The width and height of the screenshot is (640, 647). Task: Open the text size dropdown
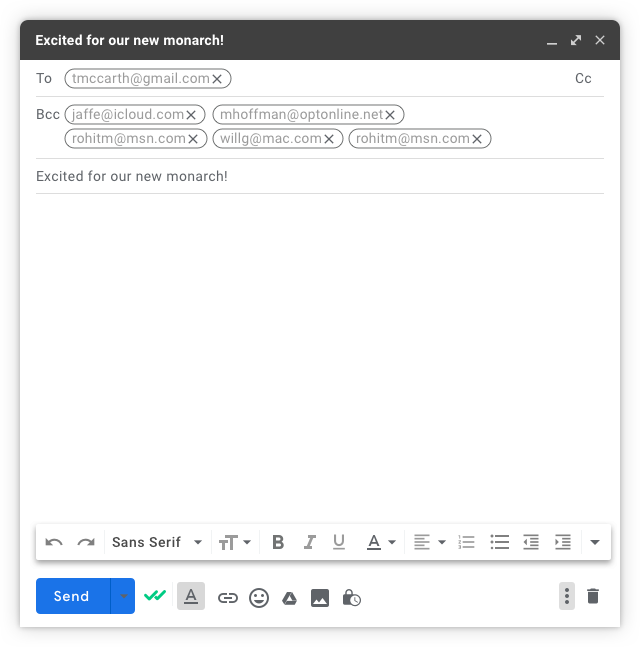point(234,542)
